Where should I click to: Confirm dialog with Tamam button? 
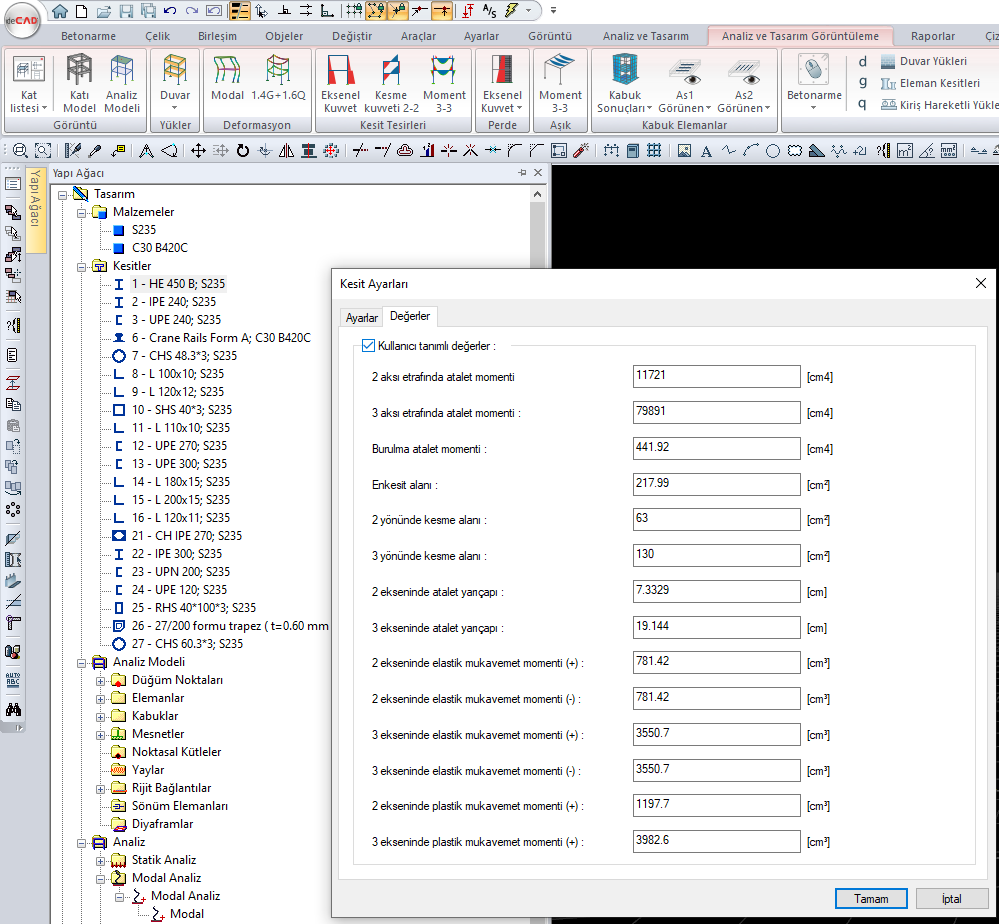pos(871,899)
